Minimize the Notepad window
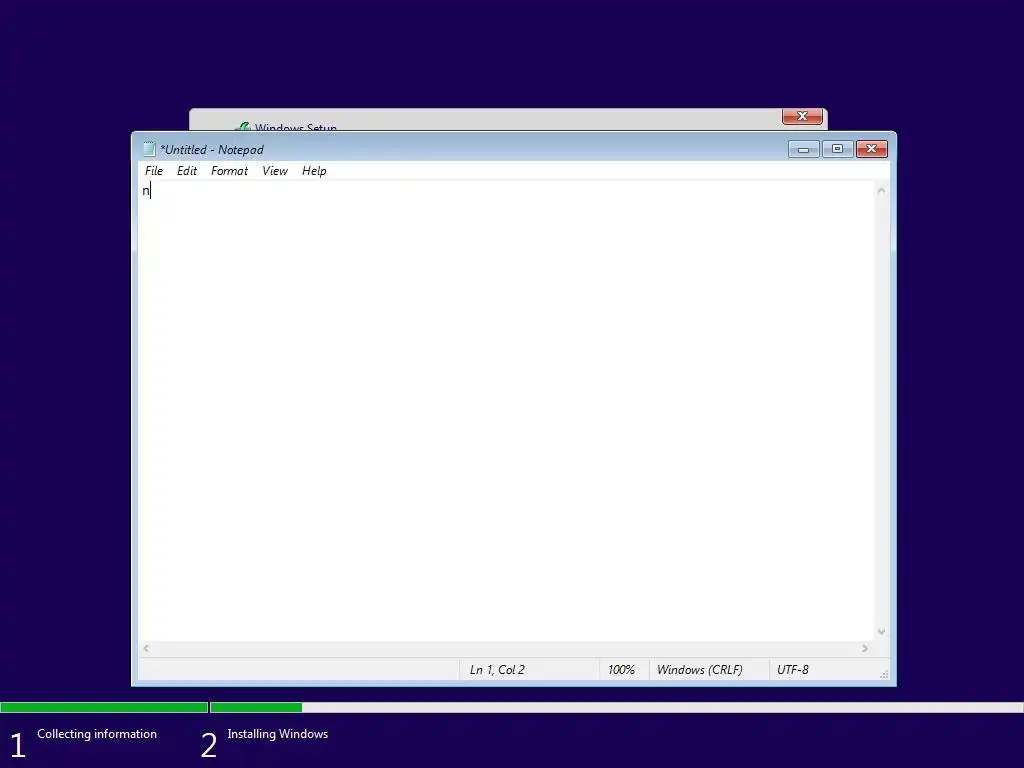 tap(803, 150)
